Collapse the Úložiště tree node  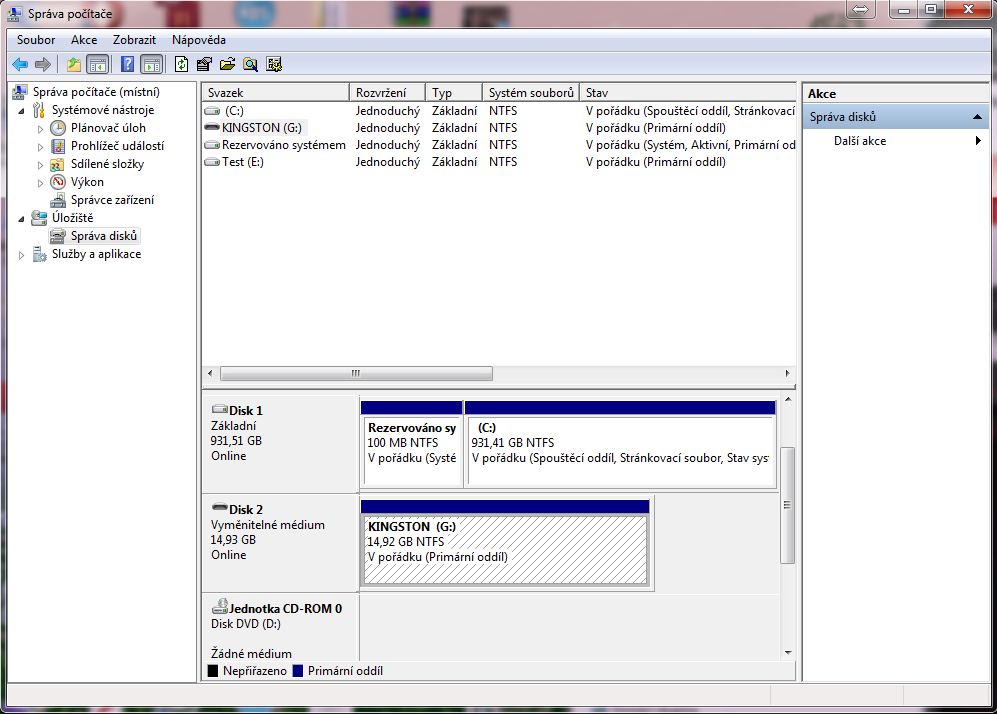[21, 219]
